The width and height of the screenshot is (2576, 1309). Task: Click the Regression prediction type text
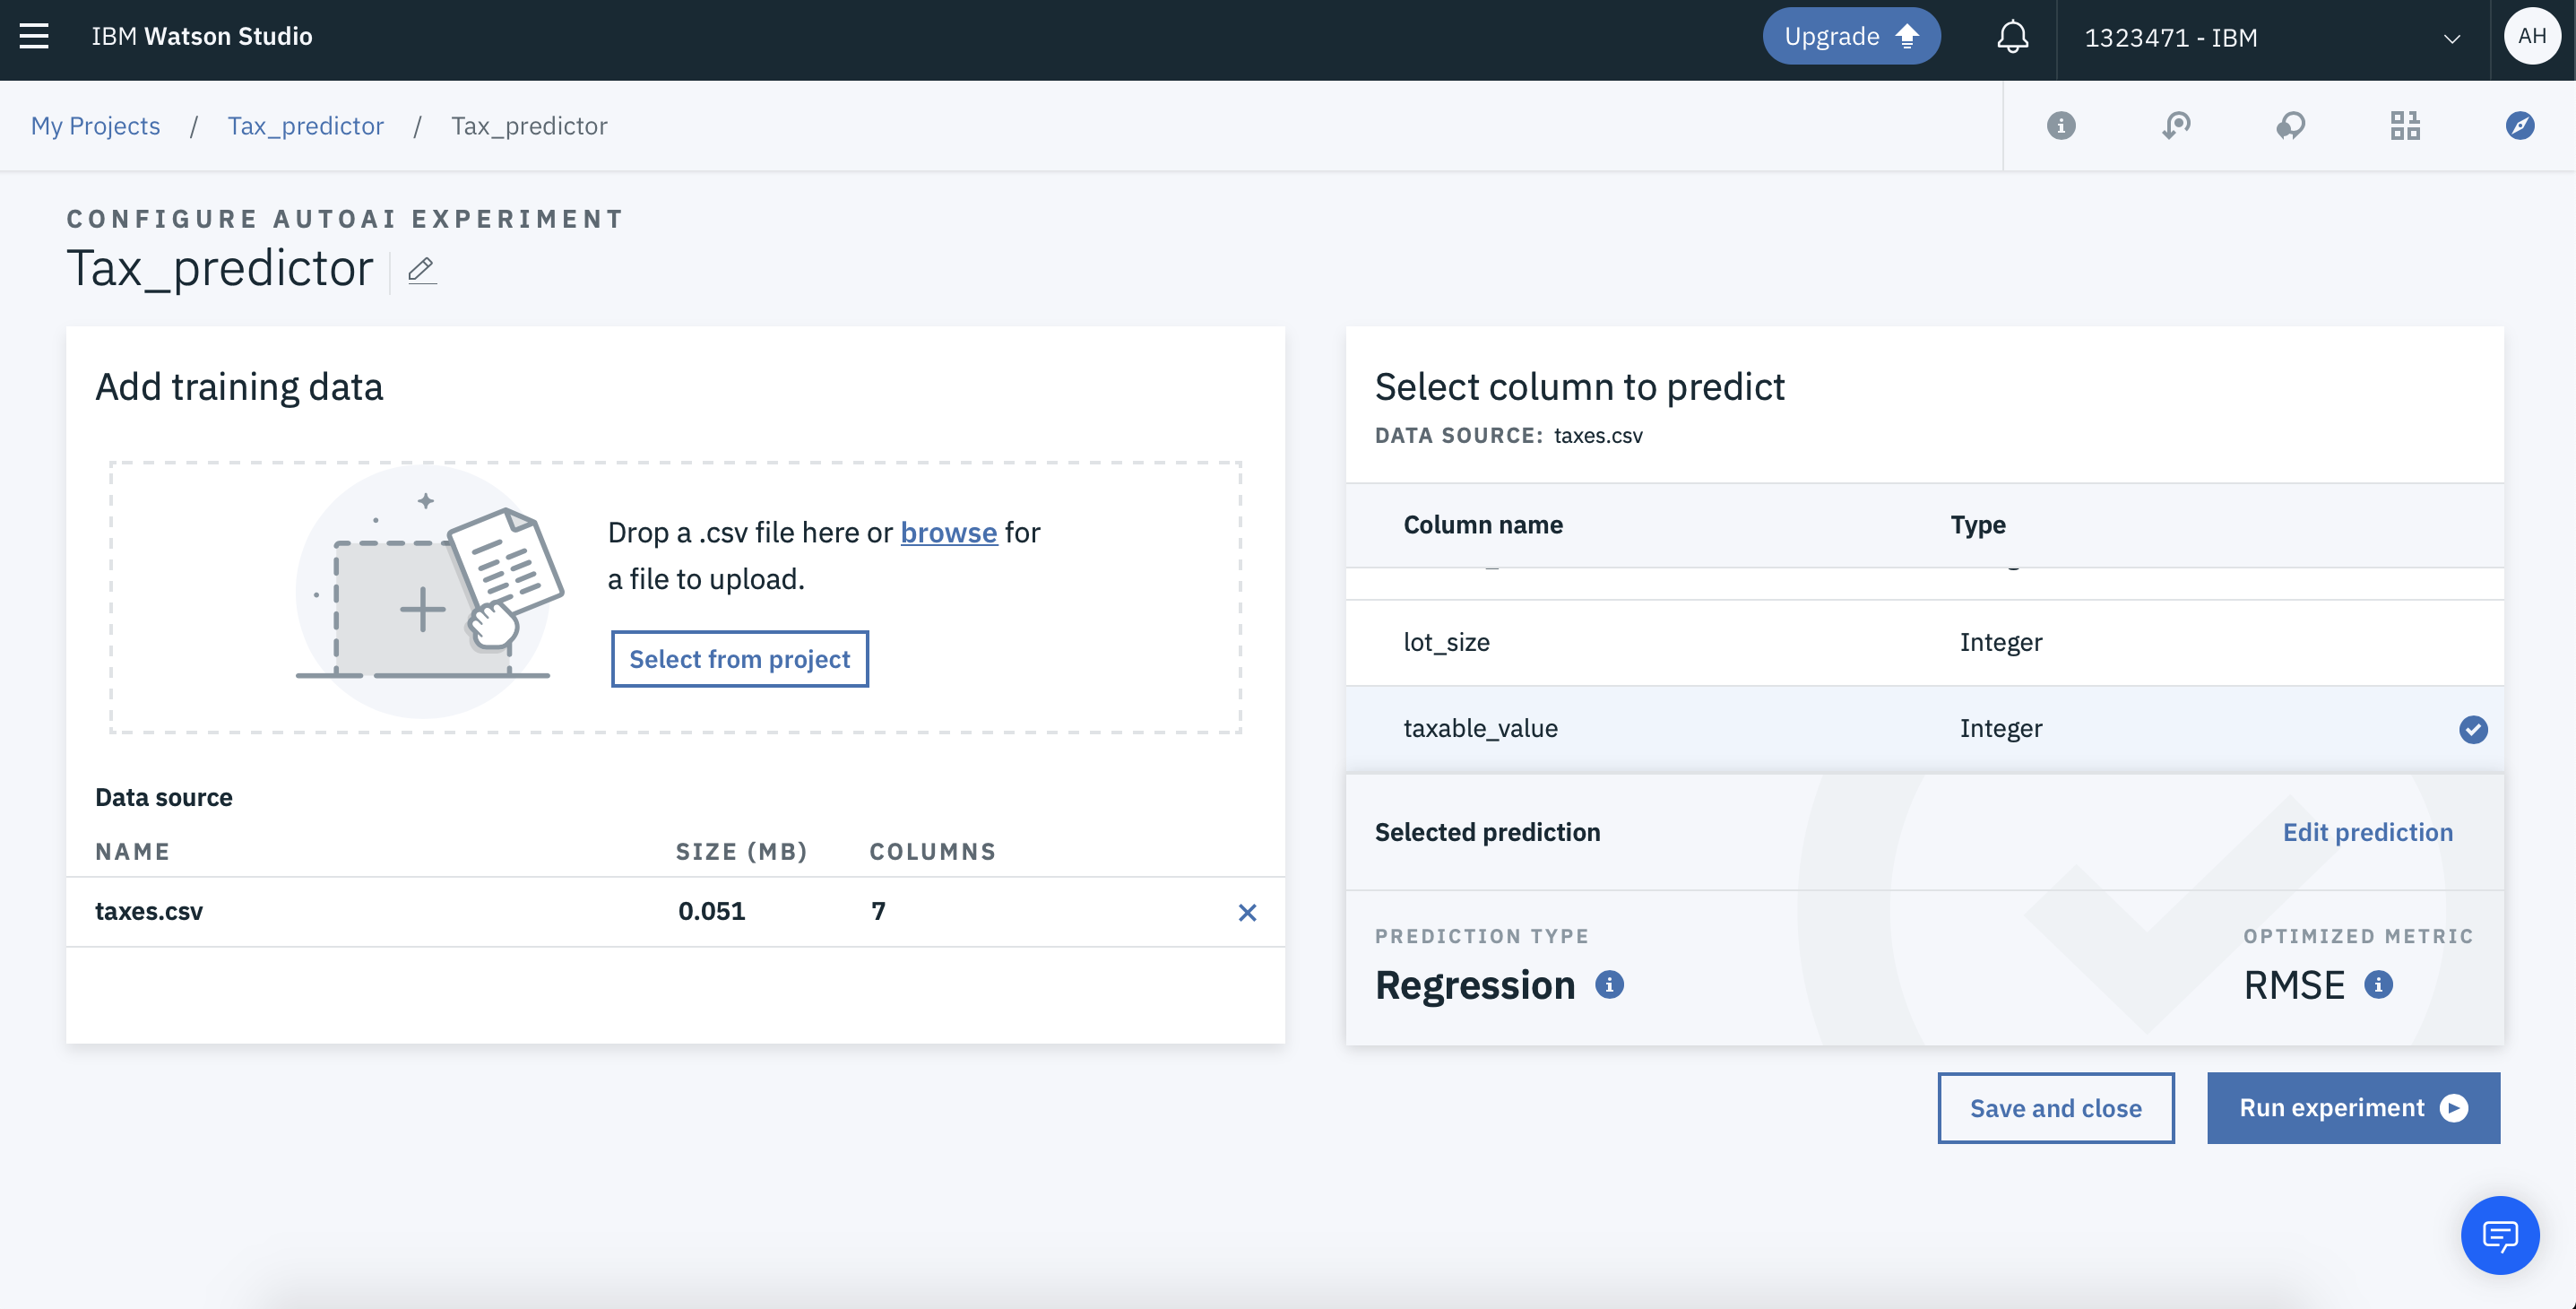coord(1475,985)
